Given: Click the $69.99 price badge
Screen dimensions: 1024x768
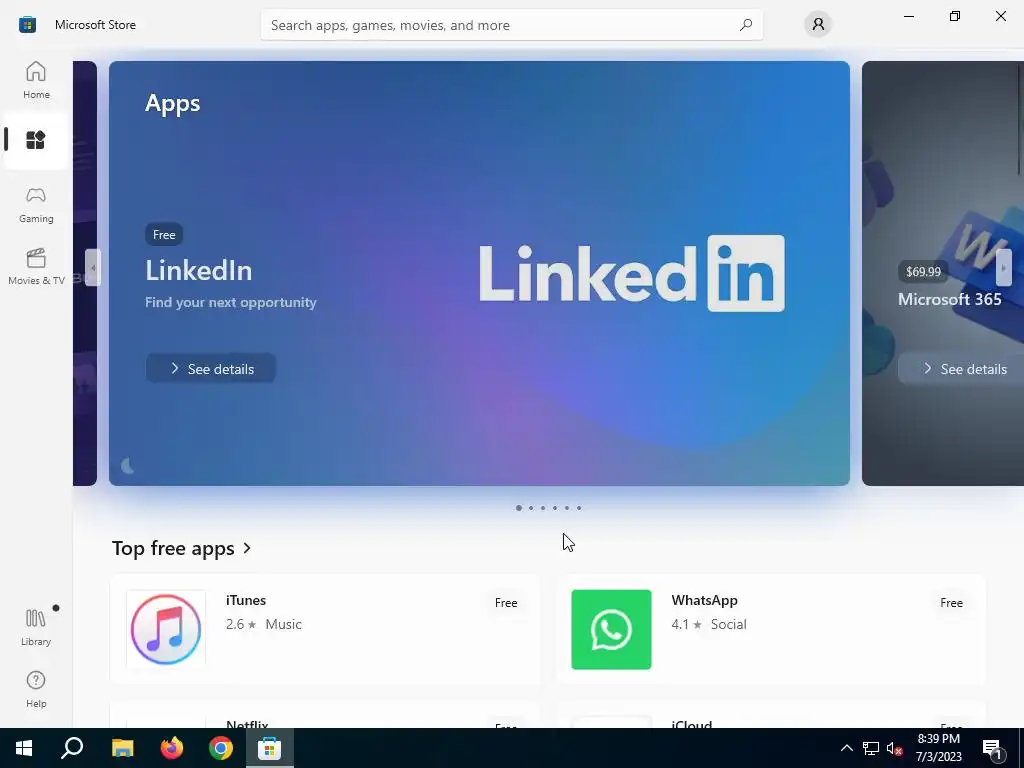Looking at the screenshot, I should click(x=923, y=272).
